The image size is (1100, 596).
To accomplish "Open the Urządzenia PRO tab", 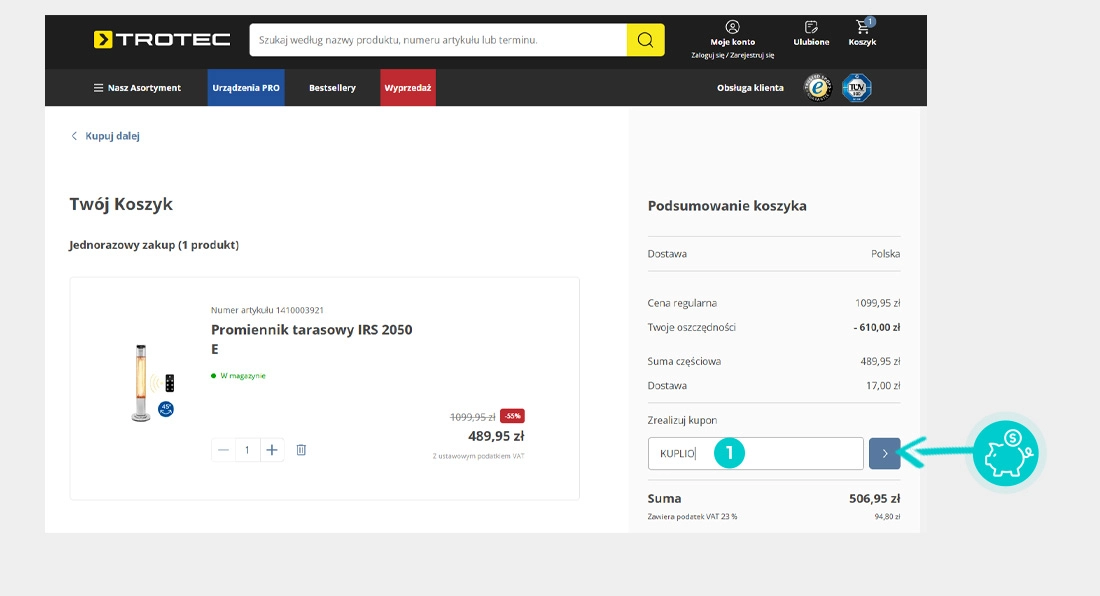I will click(x=246, y=88).
